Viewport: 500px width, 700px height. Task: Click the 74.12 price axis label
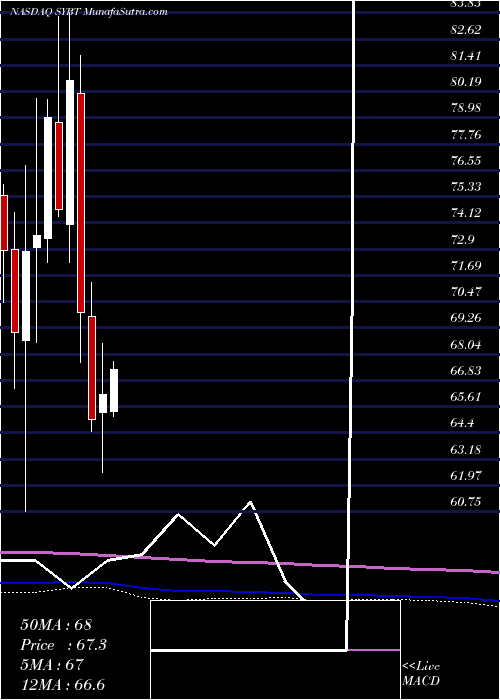click(x=466, y=213)
